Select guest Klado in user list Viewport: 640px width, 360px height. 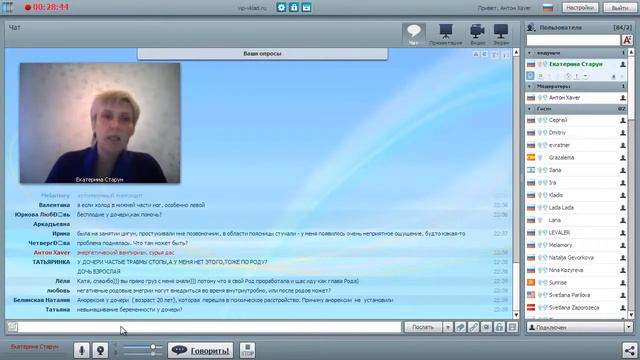(576, 195)
